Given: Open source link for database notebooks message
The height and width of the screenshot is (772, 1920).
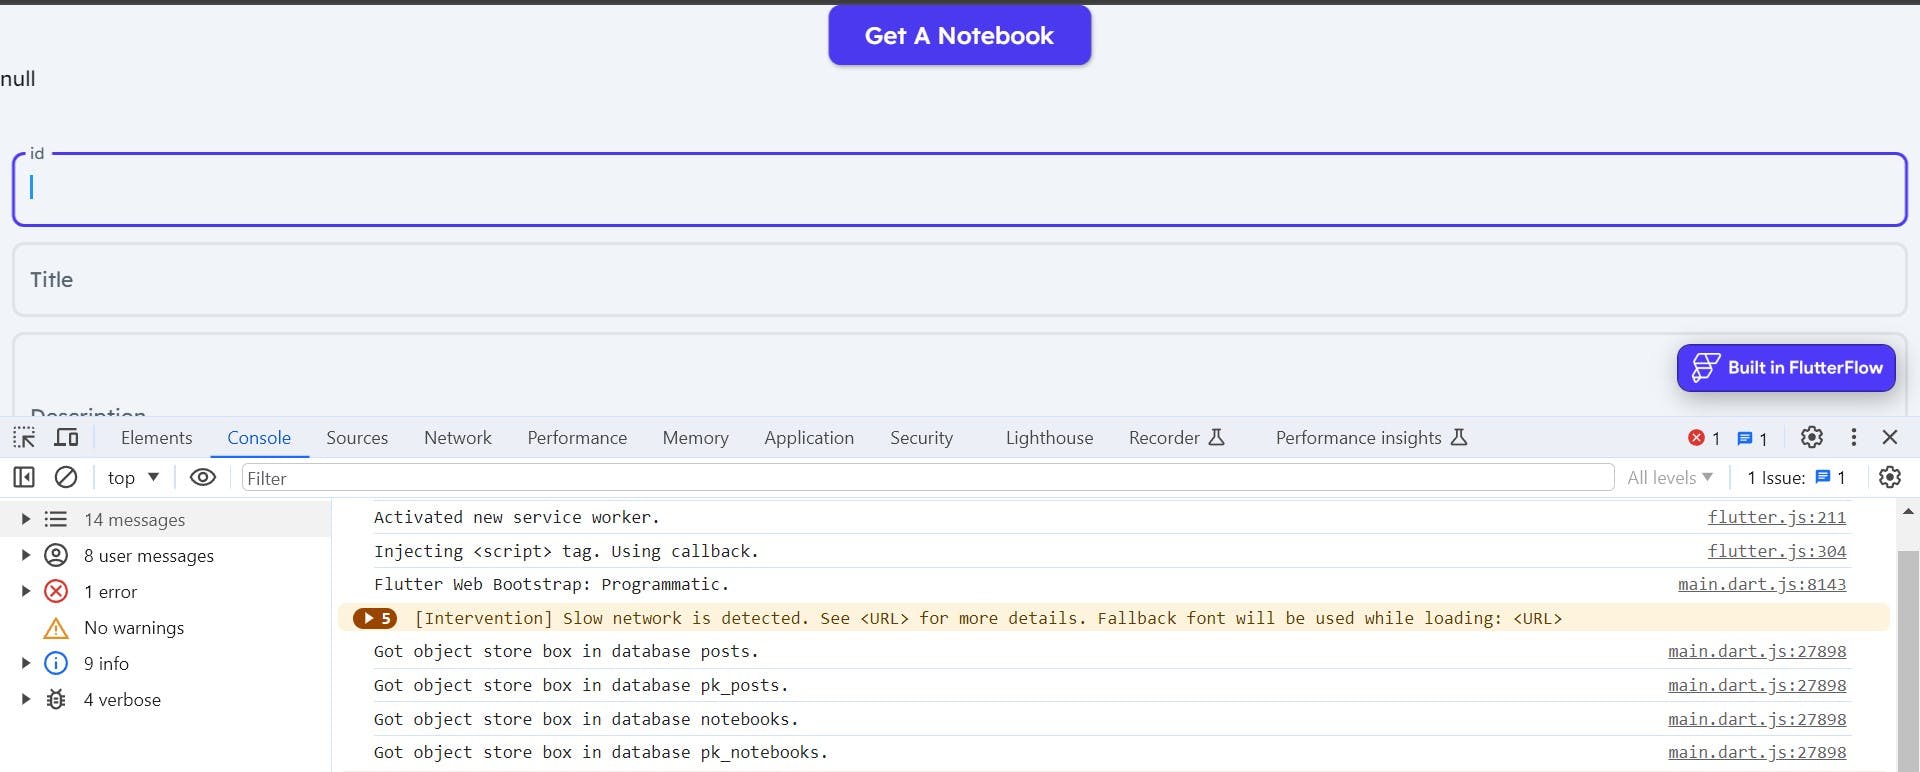Looking at the screenshot, I should point(1757,720).
